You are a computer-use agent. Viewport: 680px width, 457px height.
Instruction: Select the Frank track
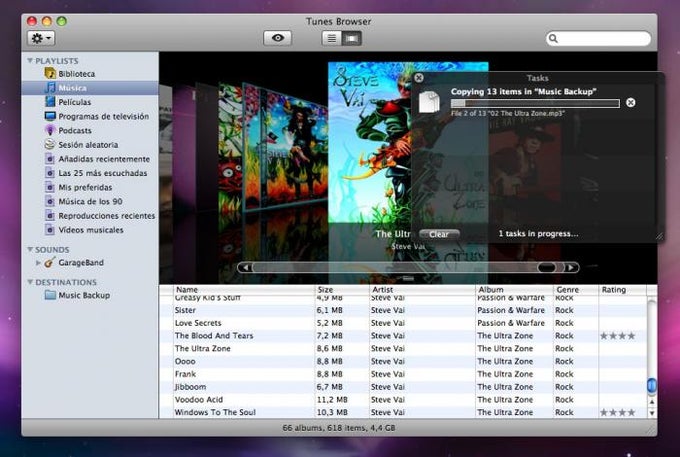click(185, 374)
